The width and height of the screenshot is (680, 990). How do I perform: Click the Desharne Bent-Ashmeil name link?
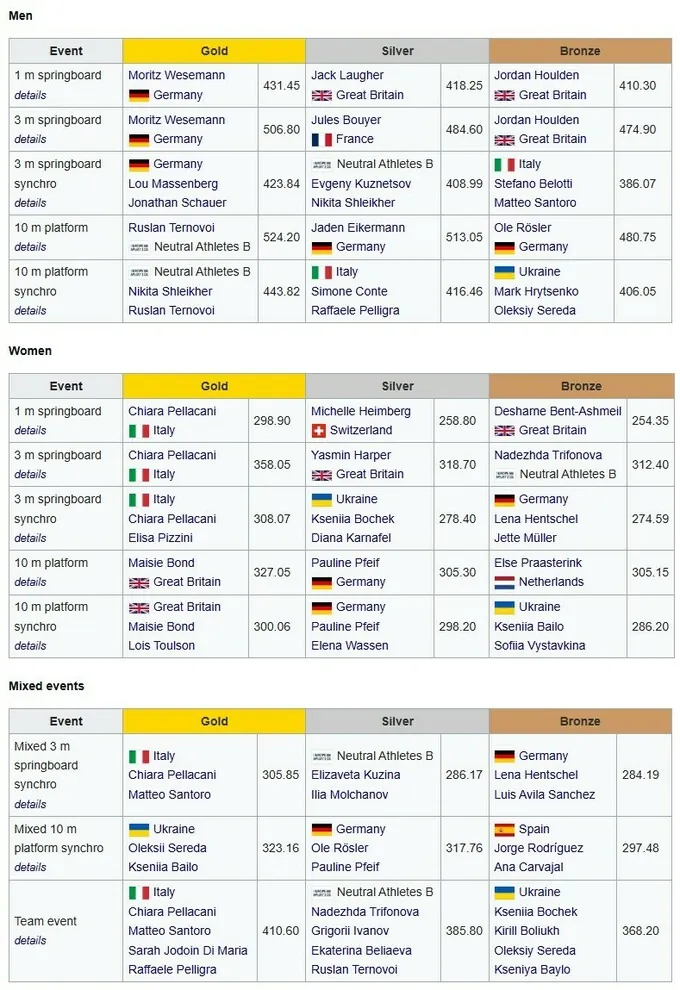[558, 412]
